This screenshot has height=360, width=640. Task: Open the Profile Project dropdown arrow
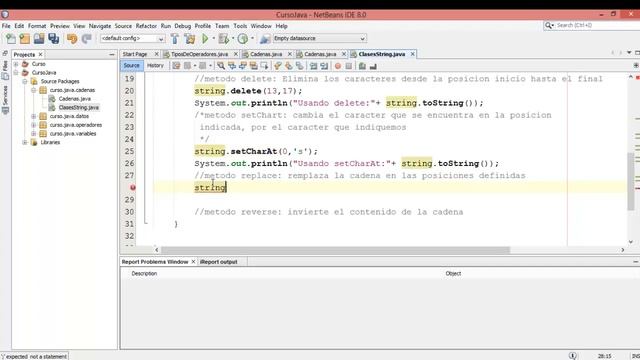coord(252,39)
